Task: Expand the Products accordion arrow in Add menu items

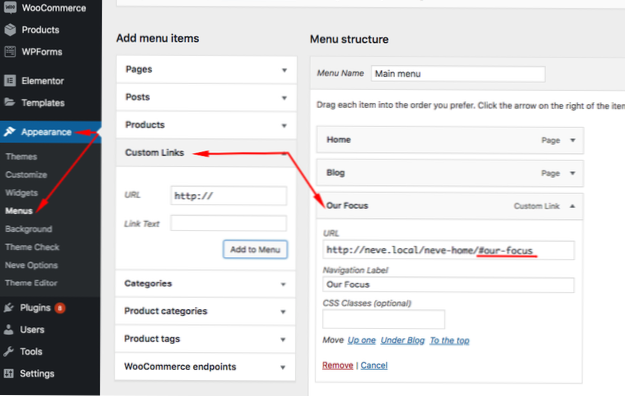Action: pos(284,126)
